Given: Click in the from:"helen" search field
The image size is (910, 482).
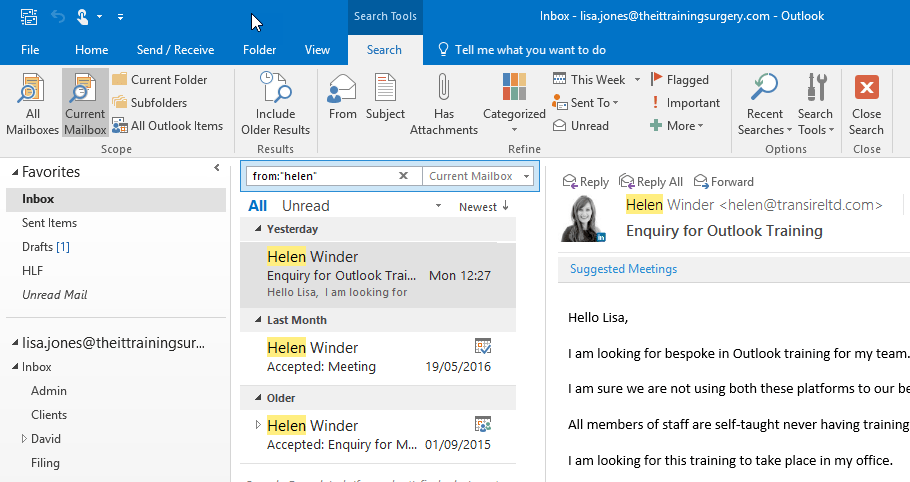Looking at the screenshot, I should pyautogui.click(x=322, y=176).
